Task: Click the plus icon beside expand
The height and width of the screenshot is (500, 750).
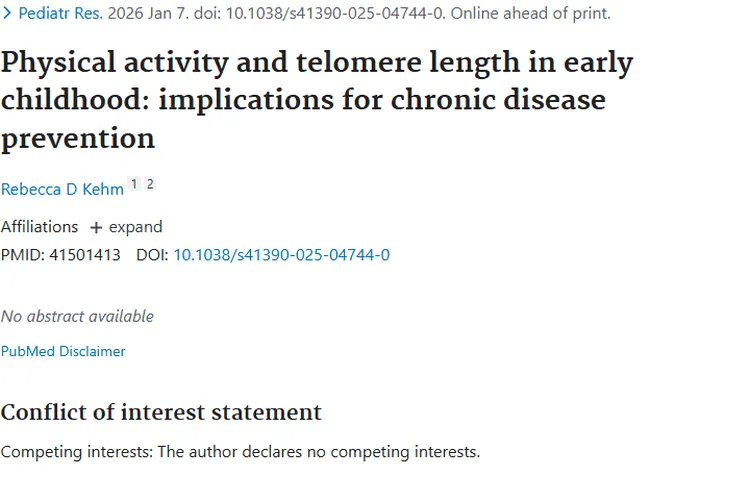Action: (x=96, y=227)
